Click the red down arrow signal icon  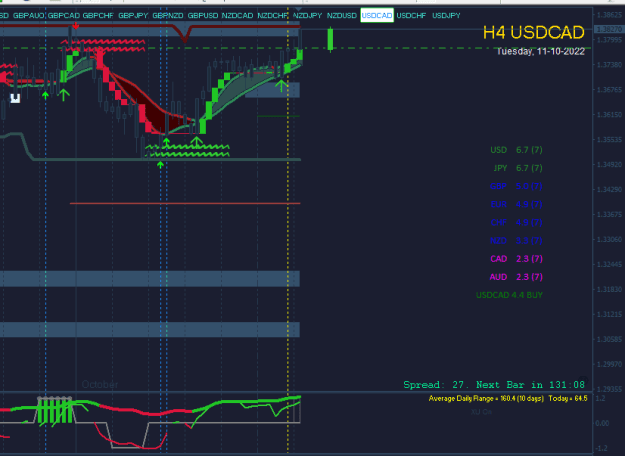point(75,26)
